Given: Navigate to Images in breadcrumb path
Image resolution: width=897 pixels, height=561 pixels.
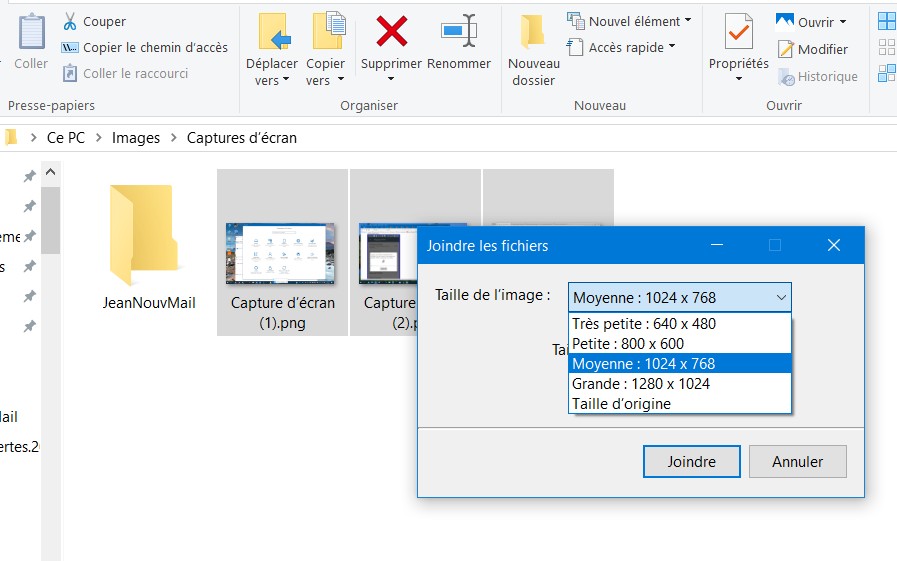Looking at the screenshot, I should coord(136,138).
